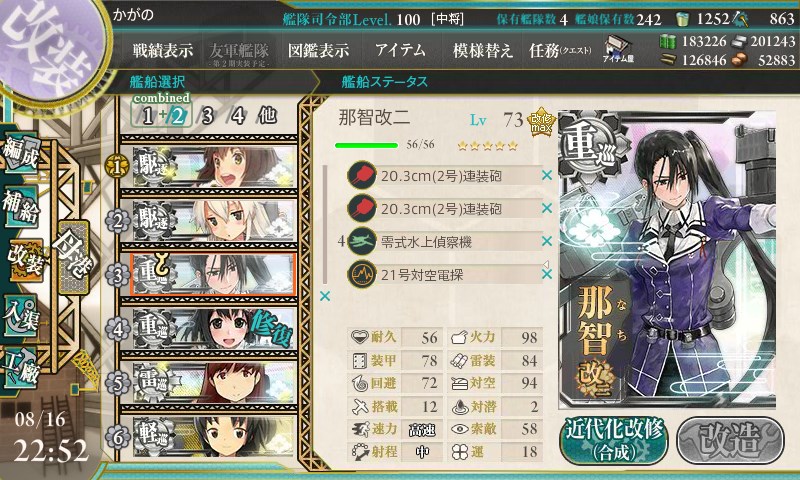Viewport: 800px width, 480px height.
Task: Open 任務 (クエスト) quest menu
Action: (560, 50)
